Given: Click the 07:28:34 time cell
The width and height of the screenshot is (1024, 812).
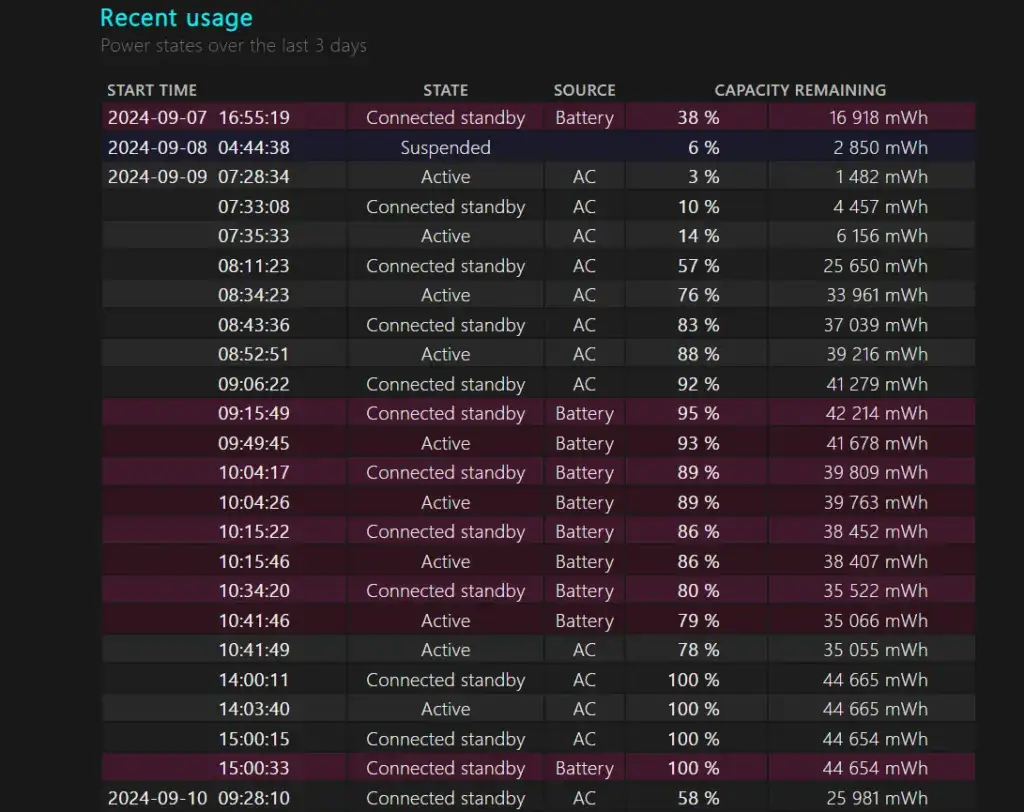Looking at the screenshot, I should click(253, 177).
